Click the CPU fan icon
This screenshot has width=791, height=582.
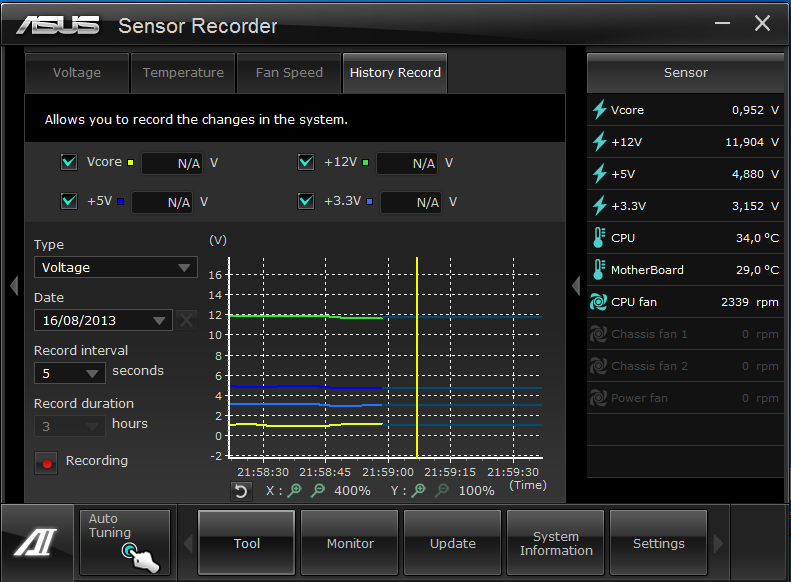(598, 302)
